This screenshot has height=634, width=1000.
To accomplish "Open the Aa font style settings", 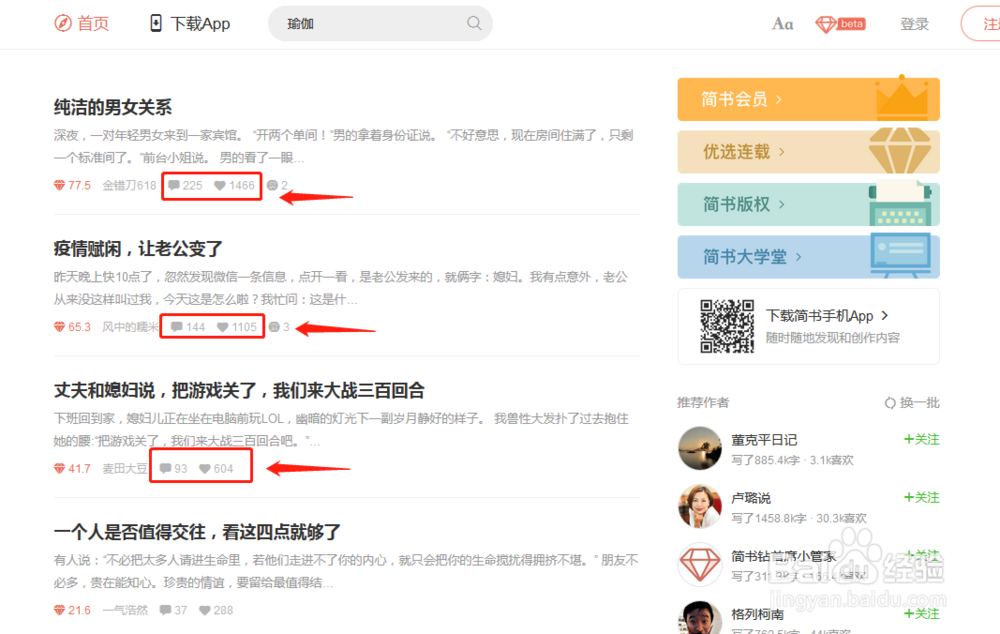I will pyautogui.click(x=783, y=24).
